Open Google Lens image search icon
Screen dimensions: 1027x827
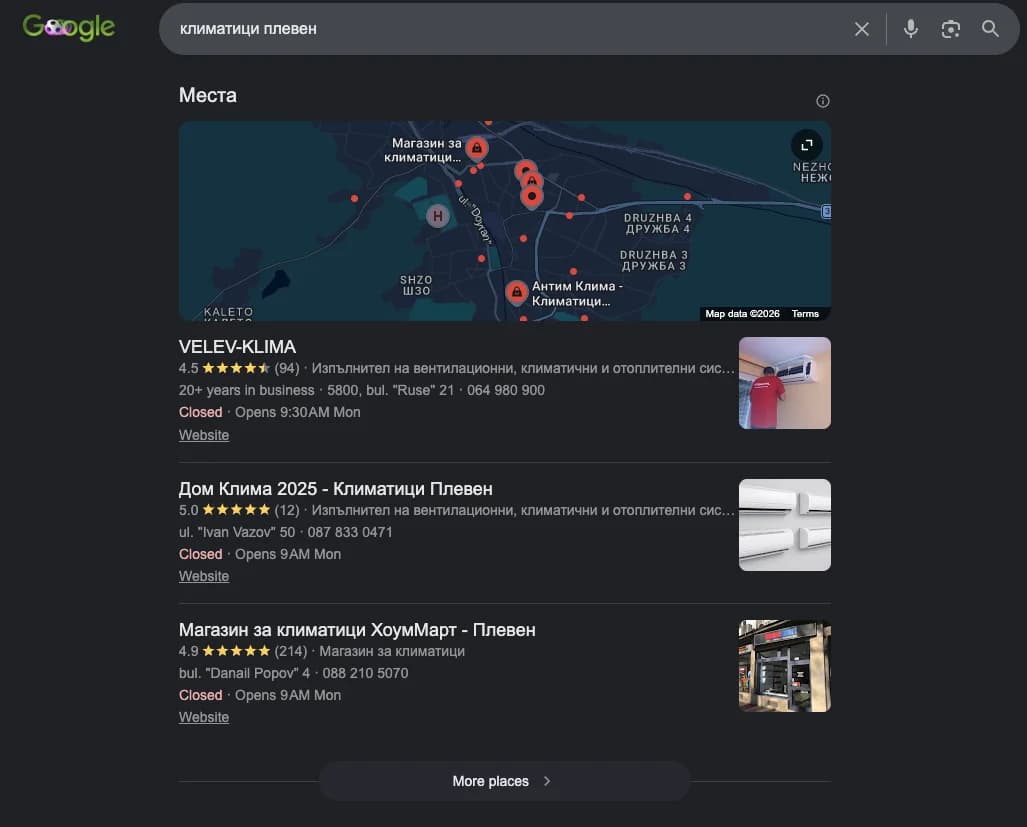[x=950, y=29]
